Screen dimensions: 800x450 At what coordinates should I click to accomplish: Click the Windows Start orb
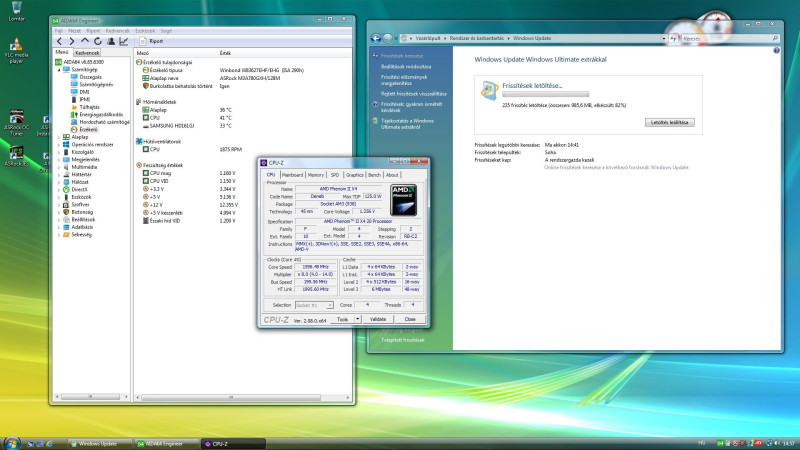[13, 441]
